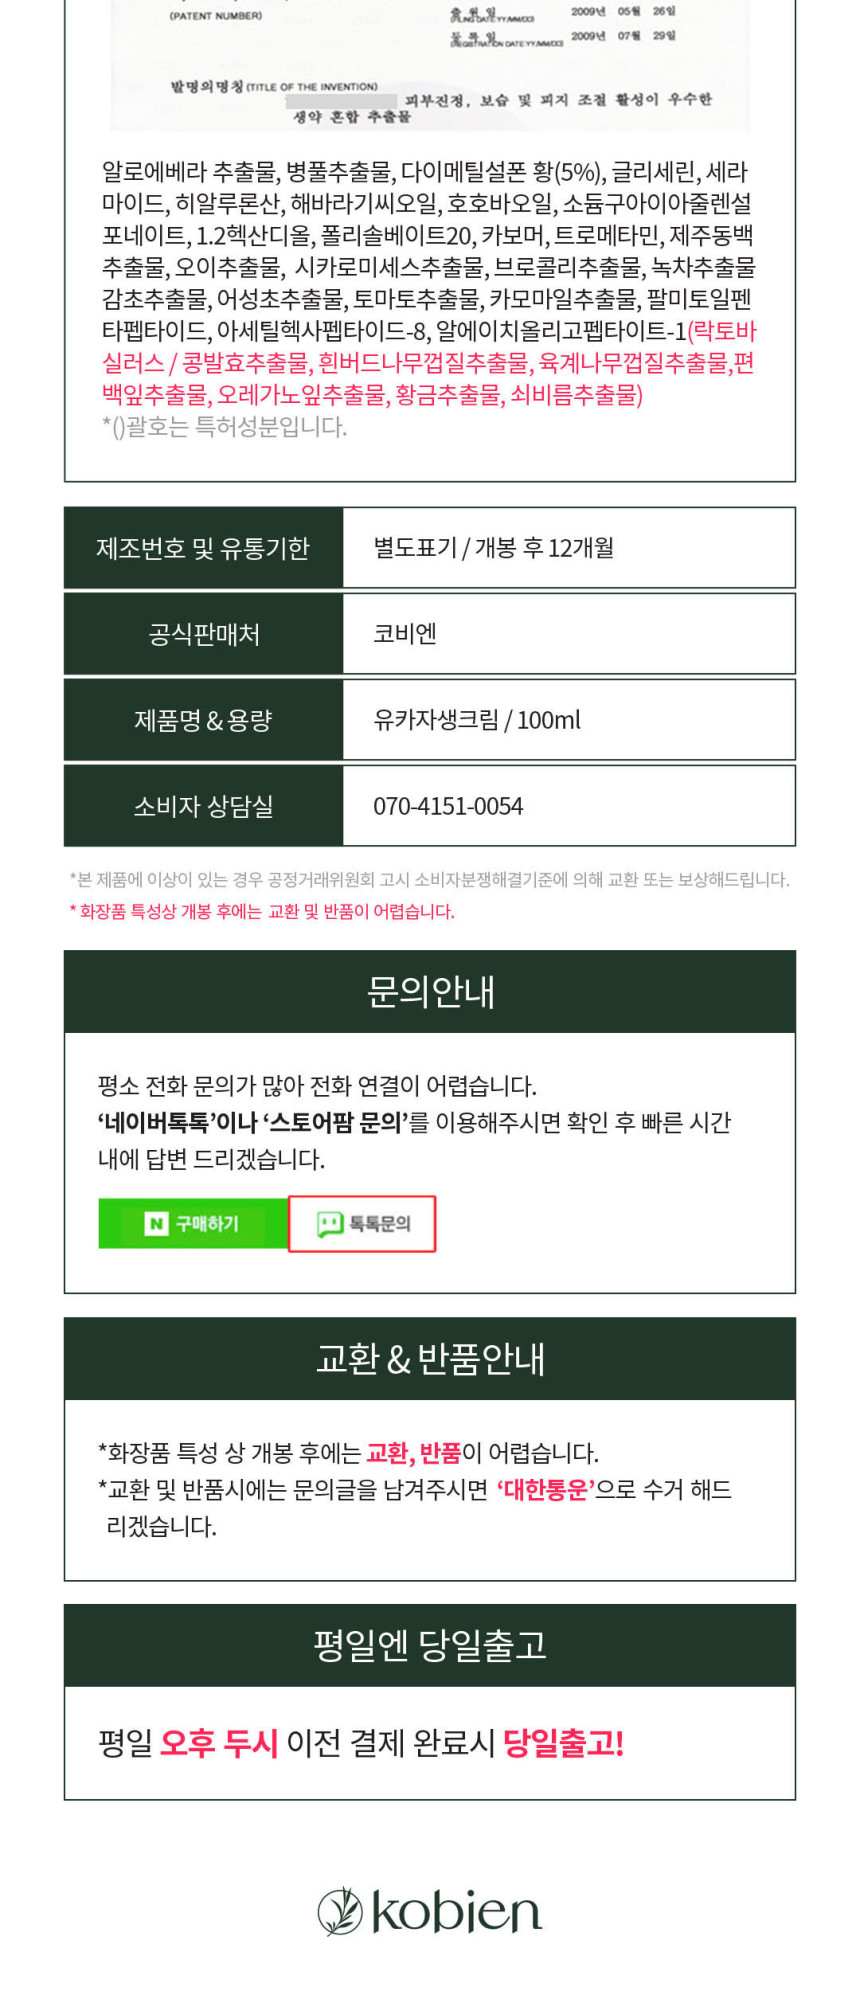Click the 제조번호 및 유통기한 label cell

click(x=204, y=548)
